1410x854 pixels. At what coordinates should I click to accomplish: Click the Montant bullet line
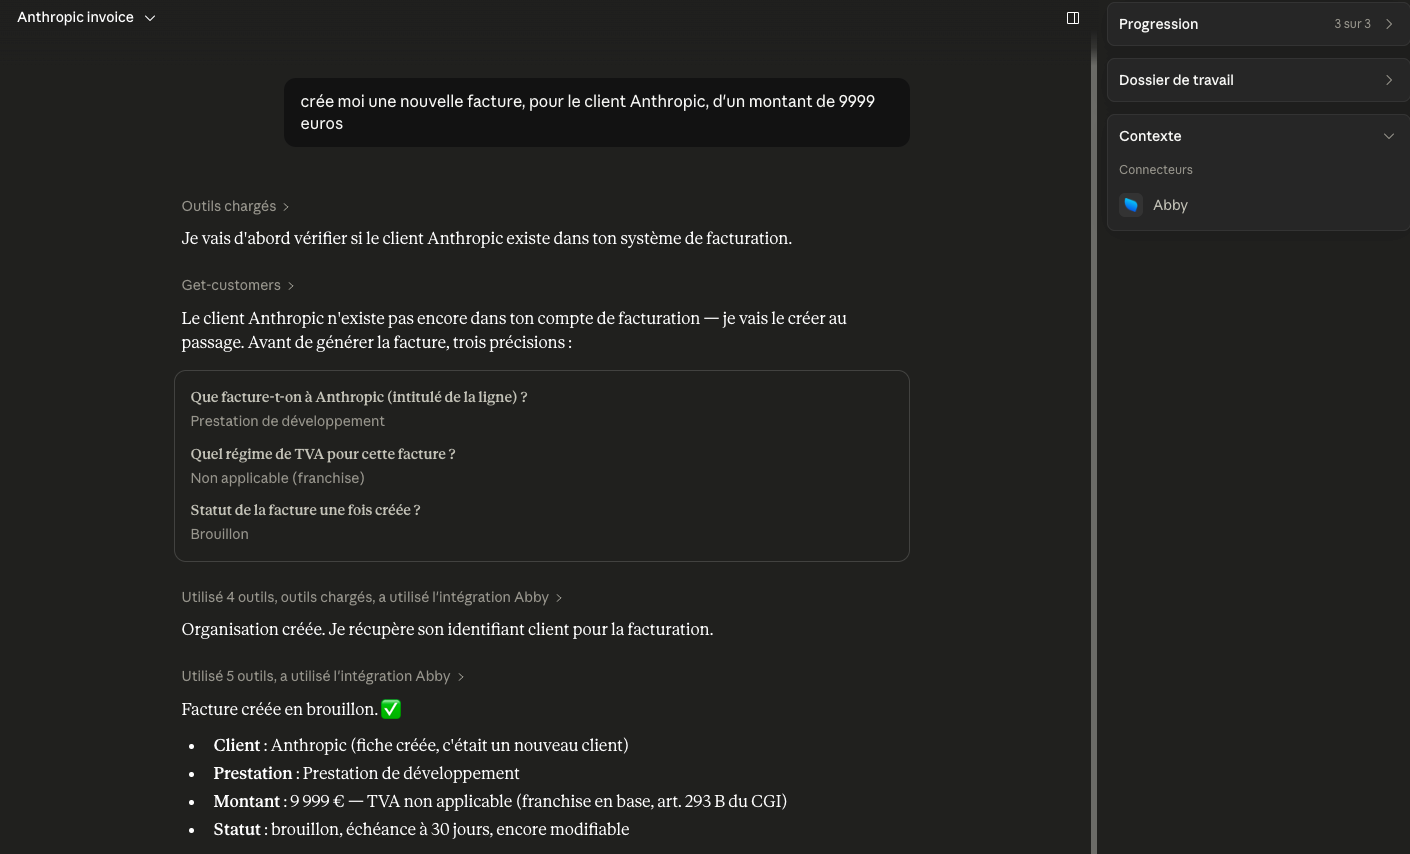tap(500, 801)
